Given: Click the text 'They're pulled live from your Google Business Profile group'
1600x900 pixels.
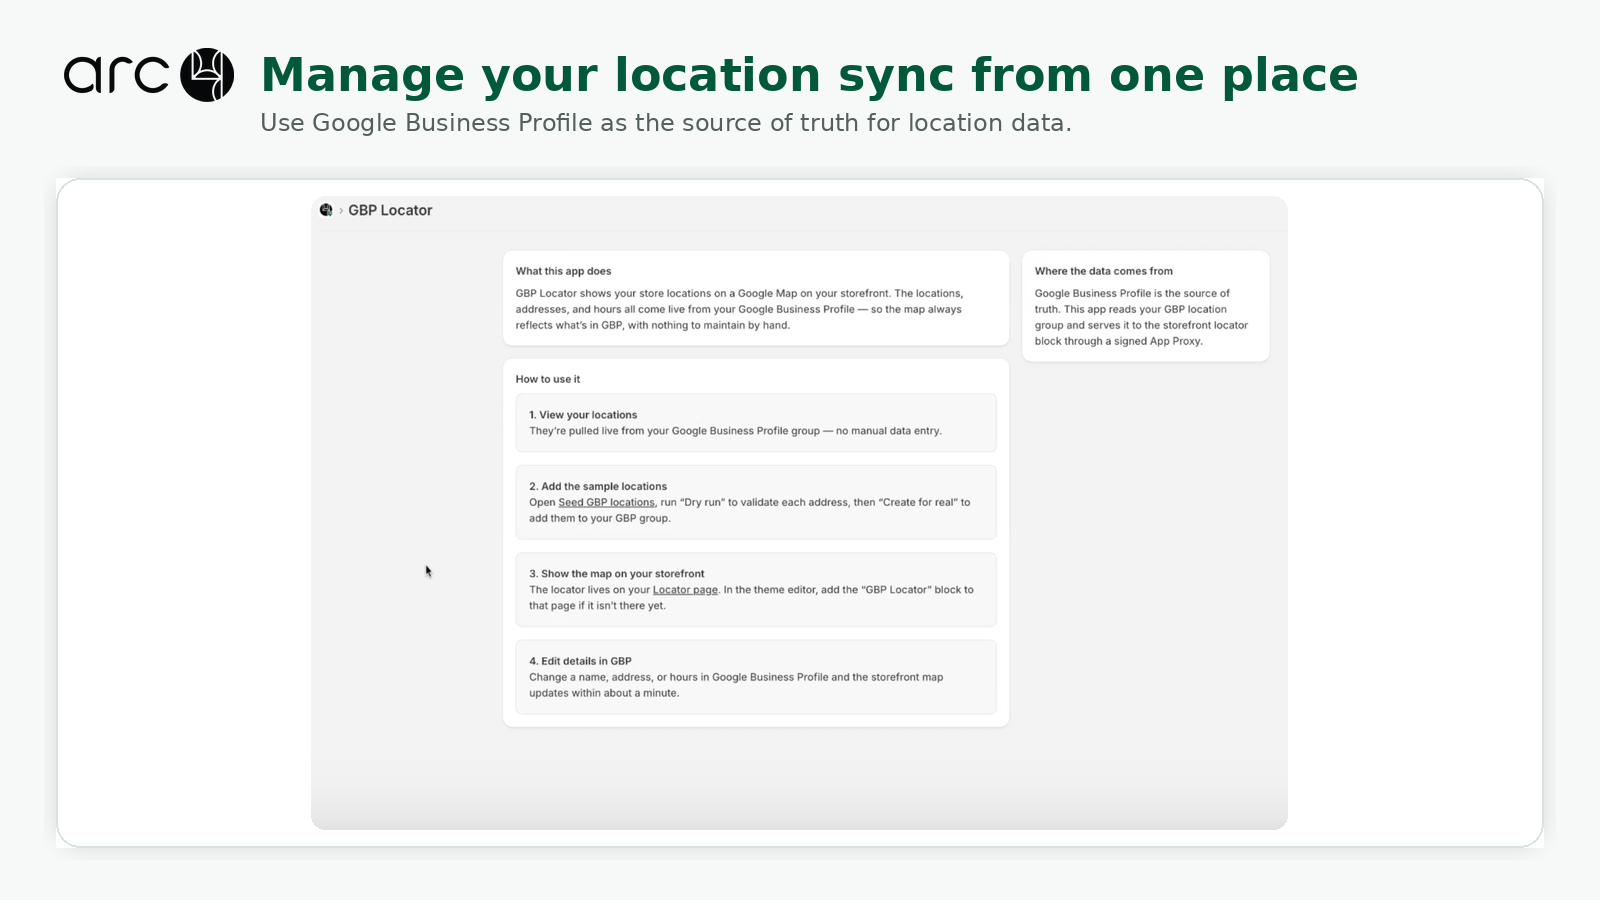Looking at the screenshot, I should 674,431.
